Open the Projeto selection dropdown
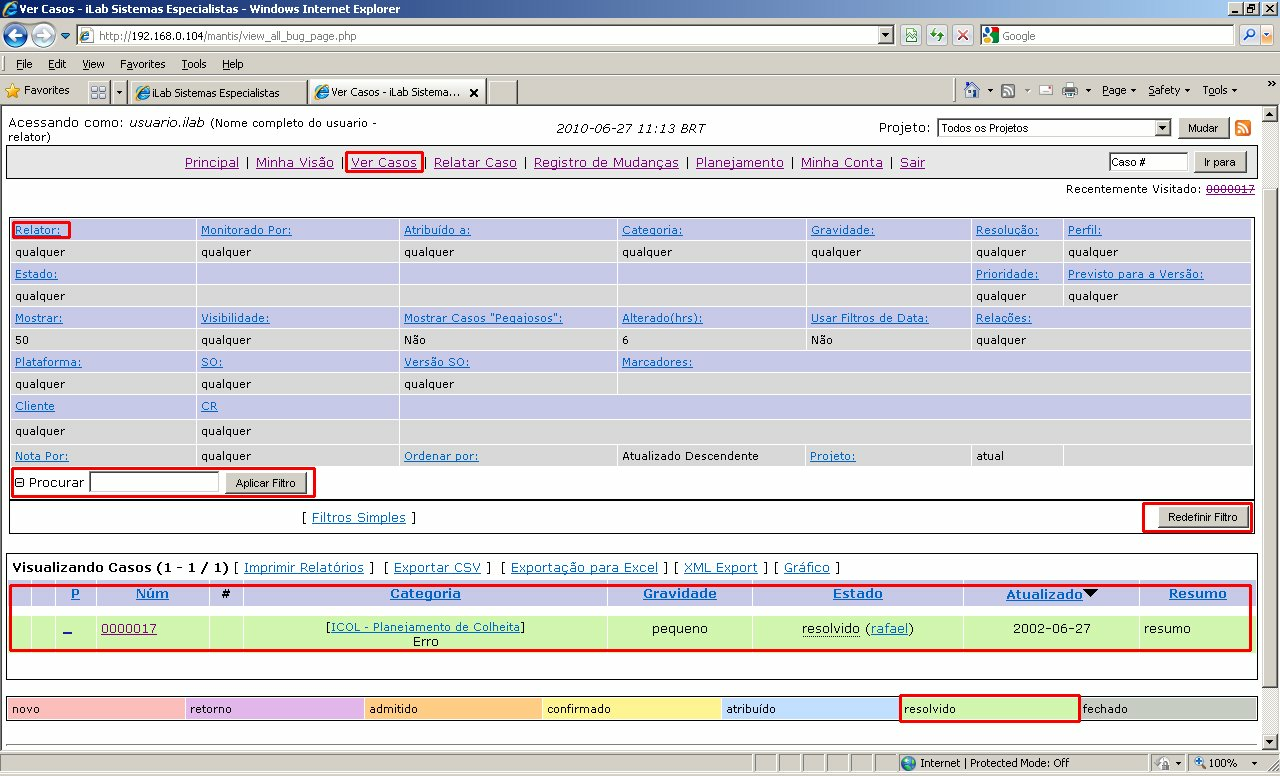 [1162, 128]
